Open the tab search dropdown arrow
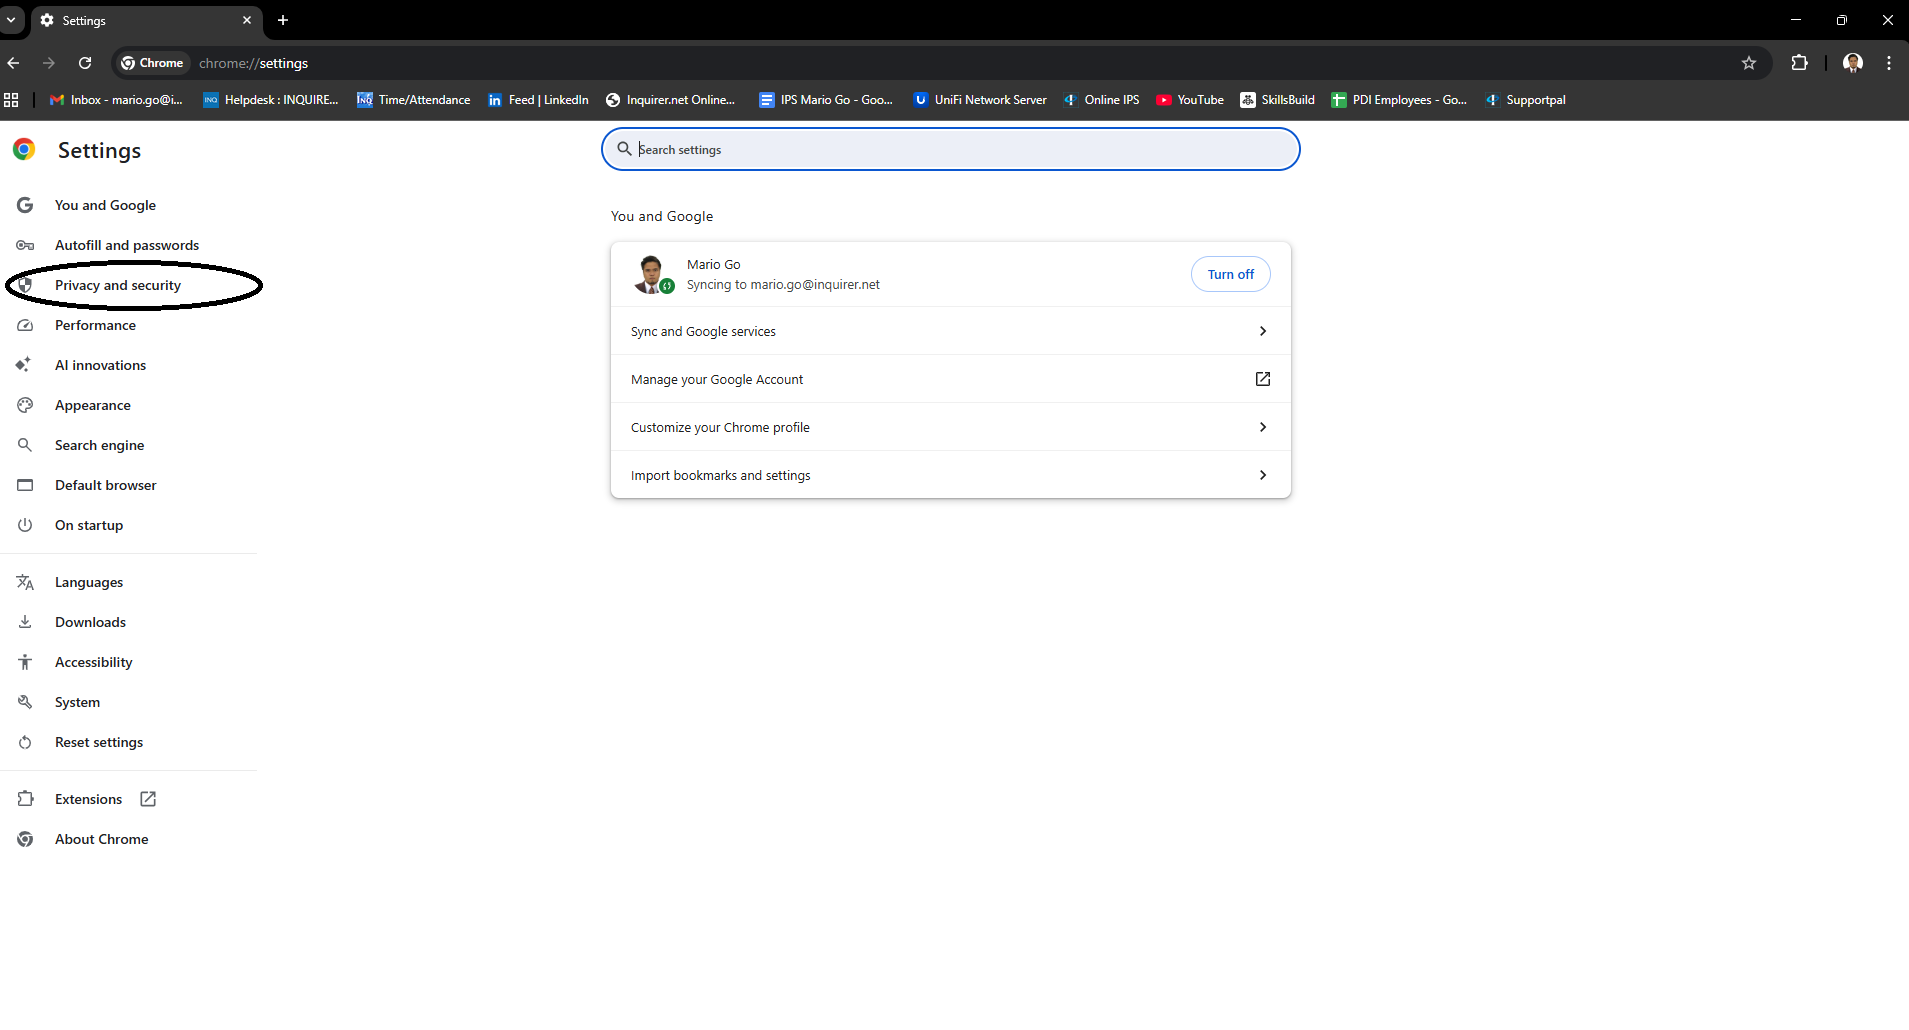This screenshot has width=1909, height=1030. tap(11, 20)
